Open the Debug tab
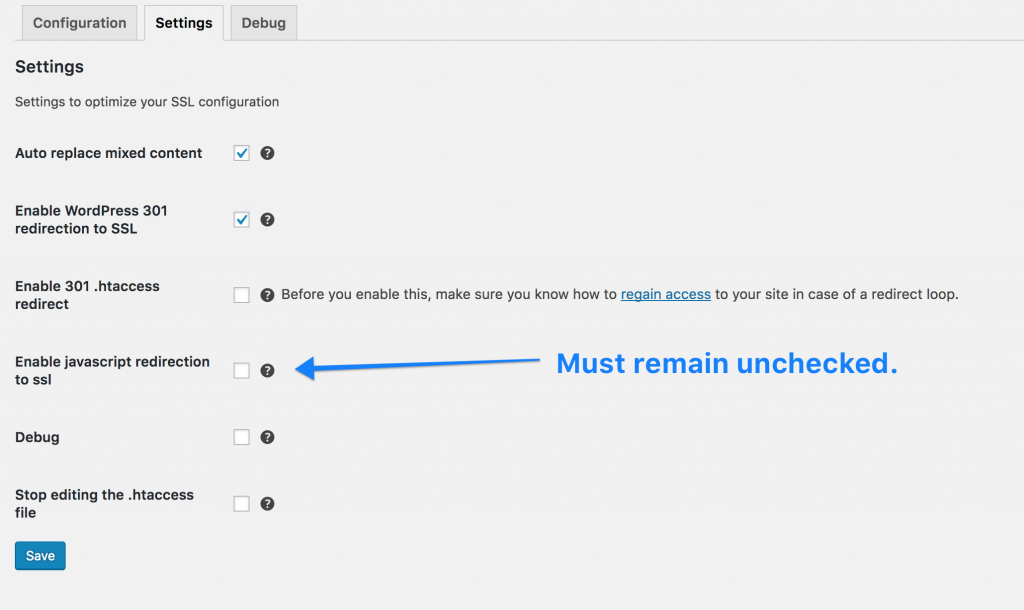The width and height of the screenshot is (1024, 610). coord(263,22)
